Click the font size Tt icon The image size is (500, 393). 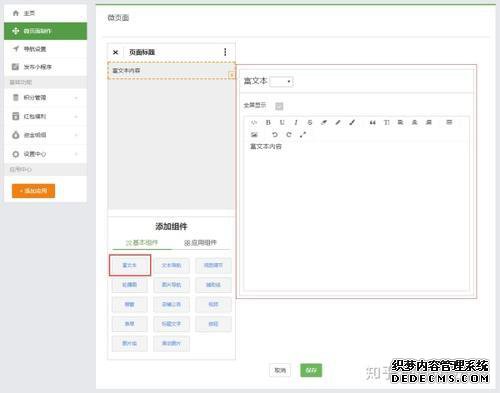click(x=386, y=122)
